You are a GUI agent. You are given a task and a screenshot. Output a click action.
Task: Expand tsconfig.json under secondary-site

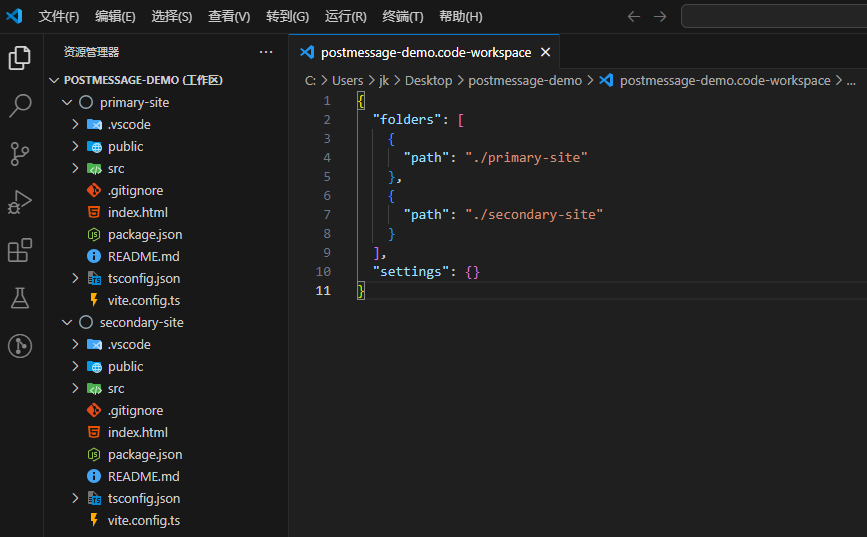pos(75,498)
